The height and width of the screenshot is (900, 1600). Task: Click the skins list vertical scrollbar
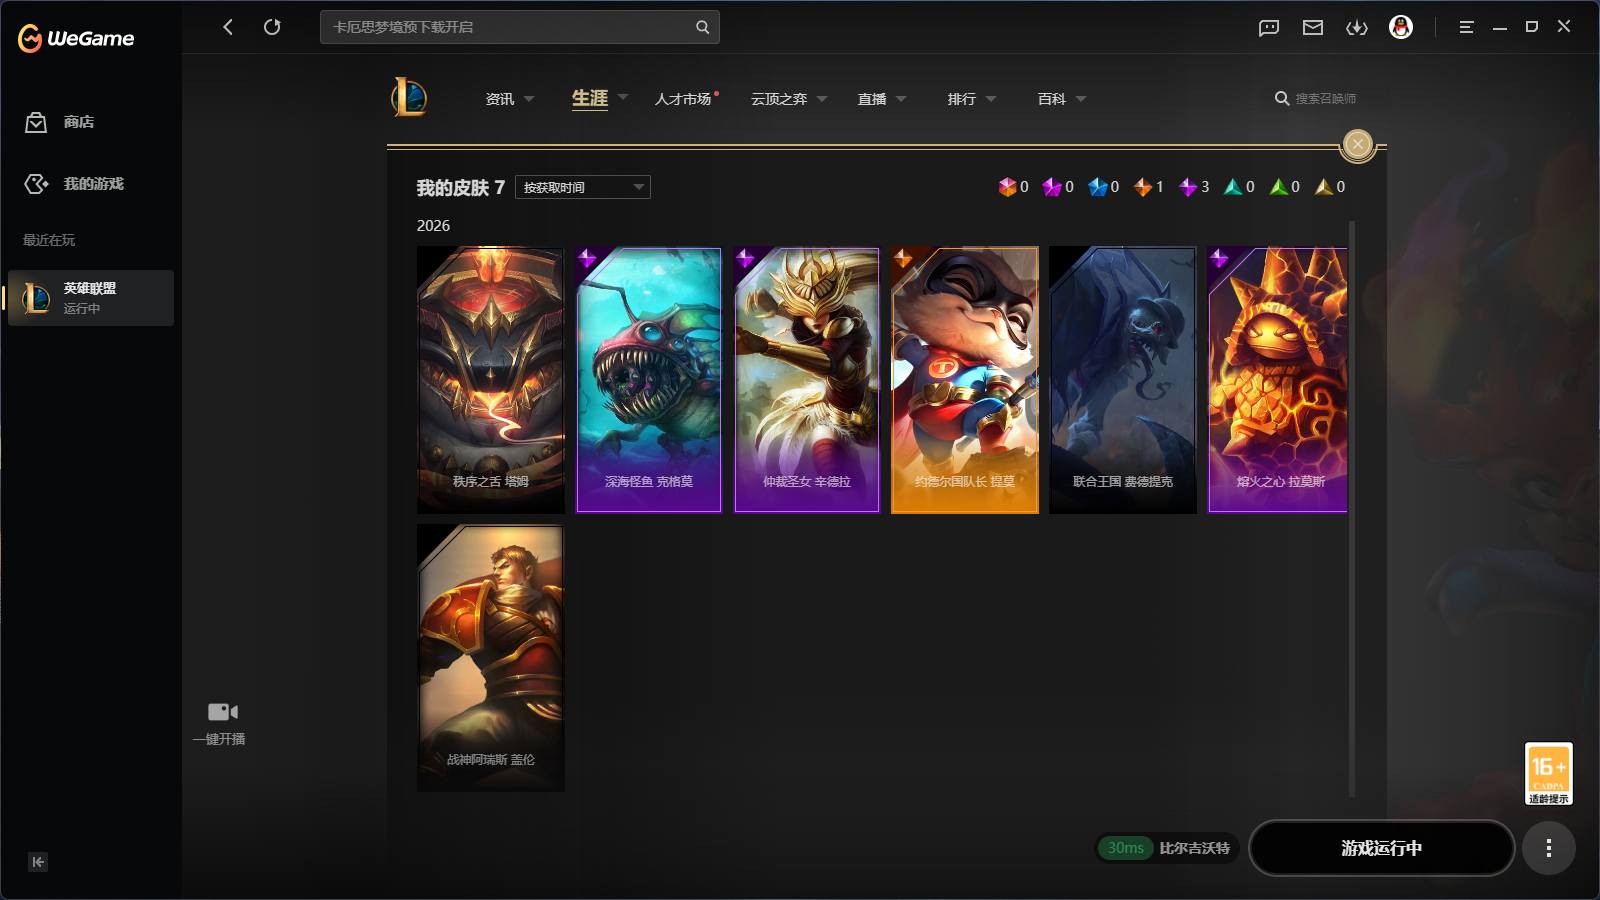click(x=1352, y=509)
